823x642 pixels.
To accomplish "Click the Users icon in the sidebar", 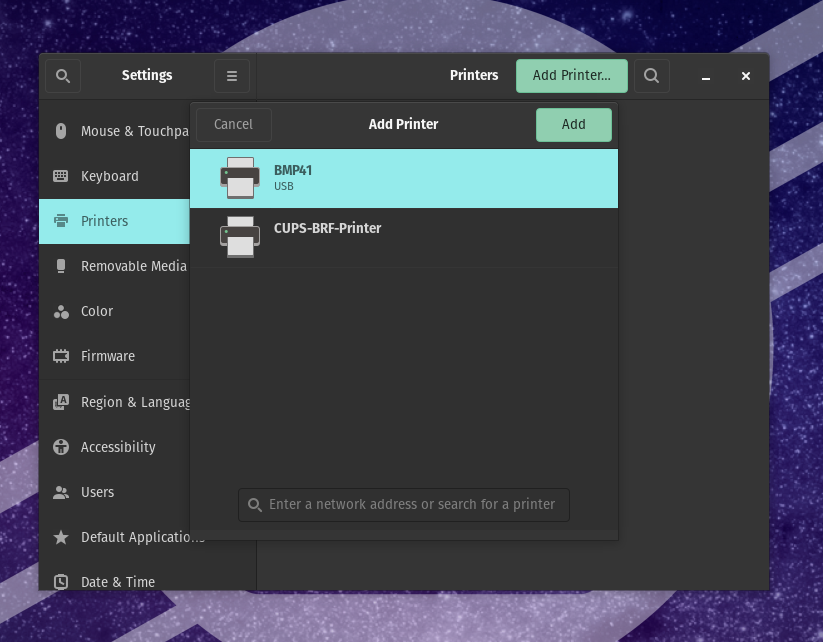I will click(x=61, y=492).
